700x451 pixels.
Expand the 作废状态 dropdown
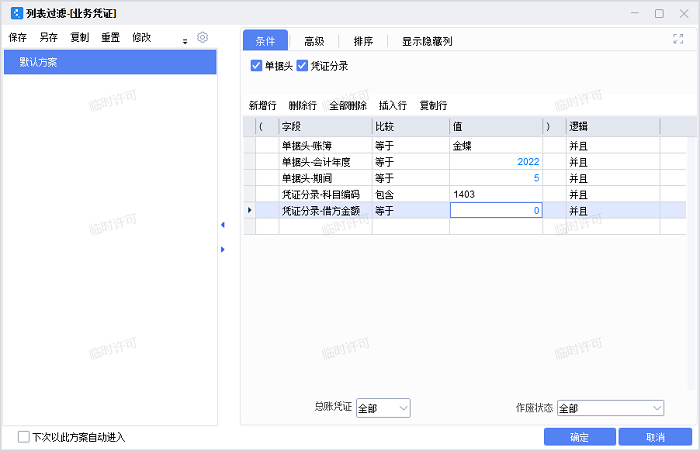coord(610,408)
